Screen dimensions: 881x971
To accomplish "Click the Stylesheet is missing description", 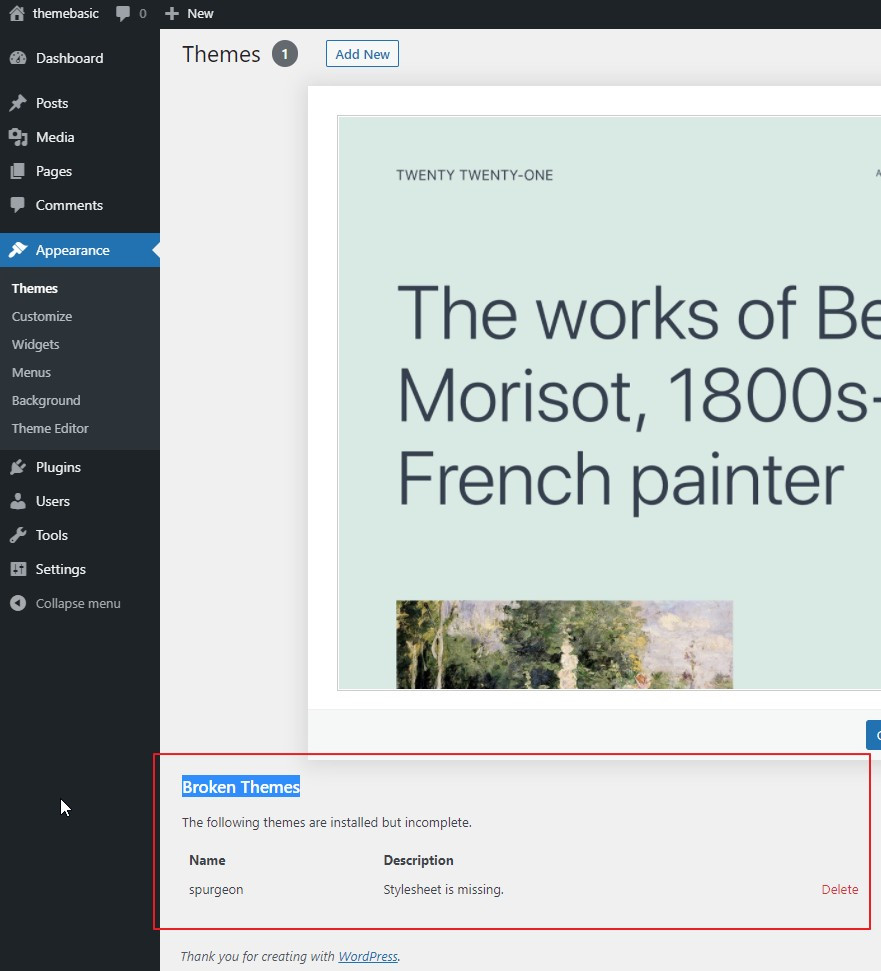I will click(x=443, y=889).
